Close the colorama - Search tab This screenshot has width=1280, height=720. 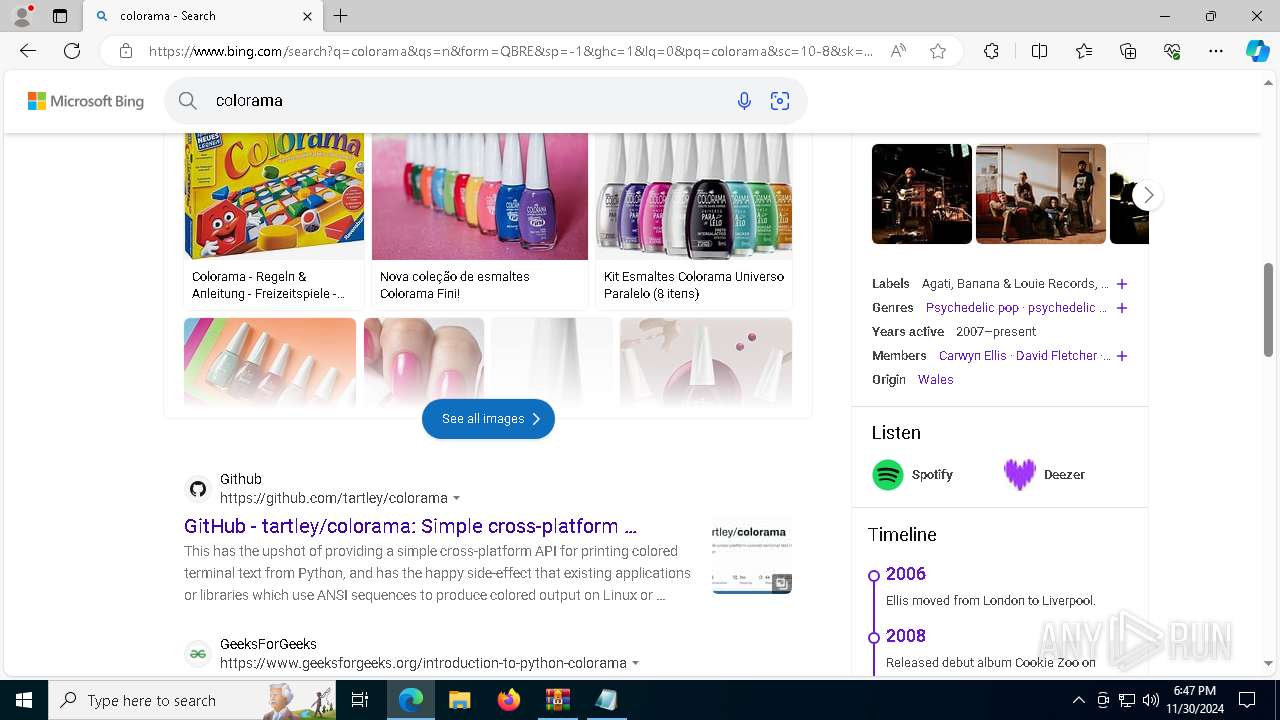click(307, 16)
